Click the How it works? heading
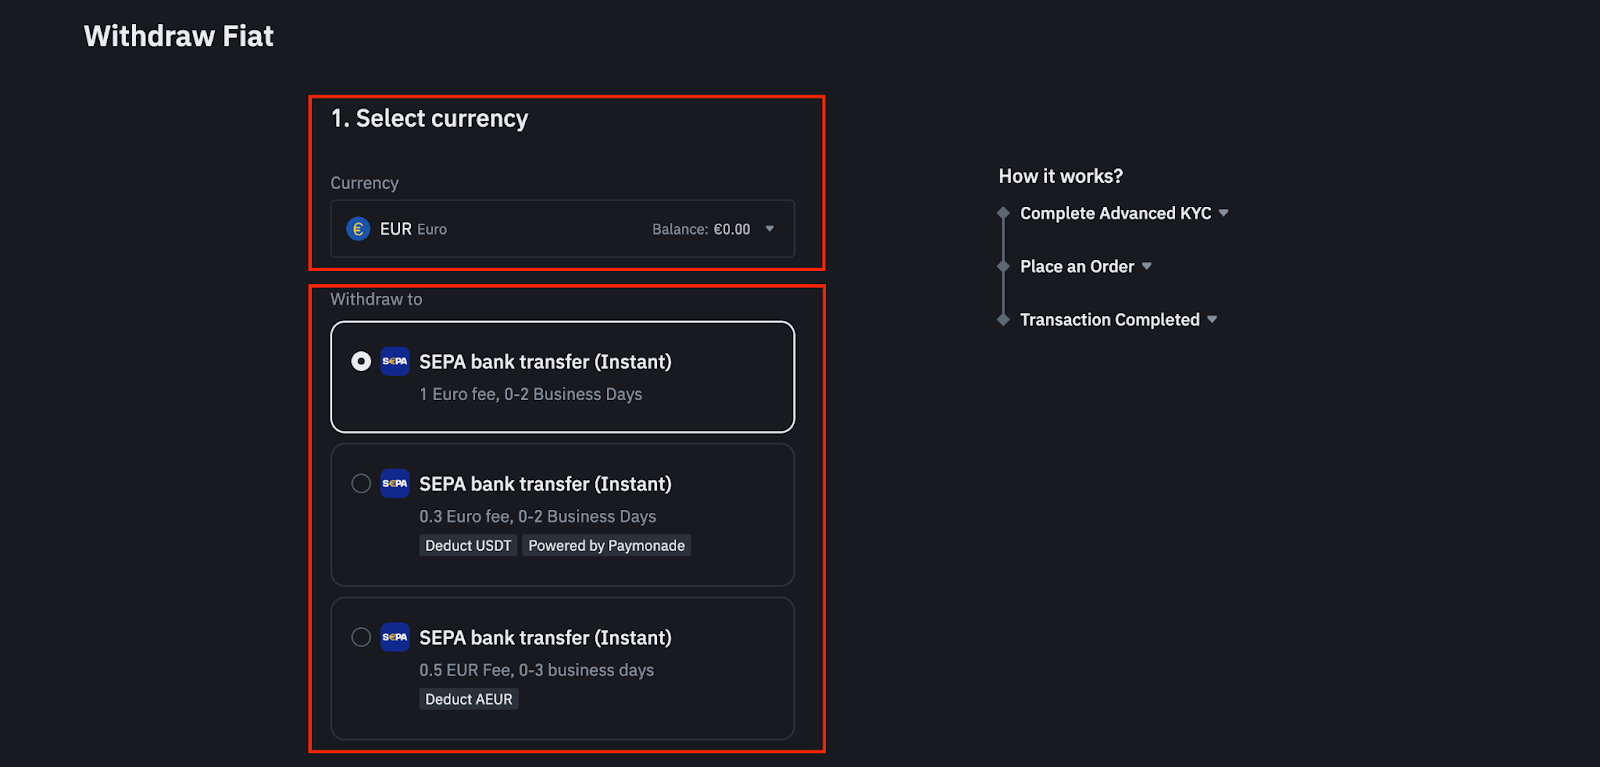1600x767 pixels. 1060,176
